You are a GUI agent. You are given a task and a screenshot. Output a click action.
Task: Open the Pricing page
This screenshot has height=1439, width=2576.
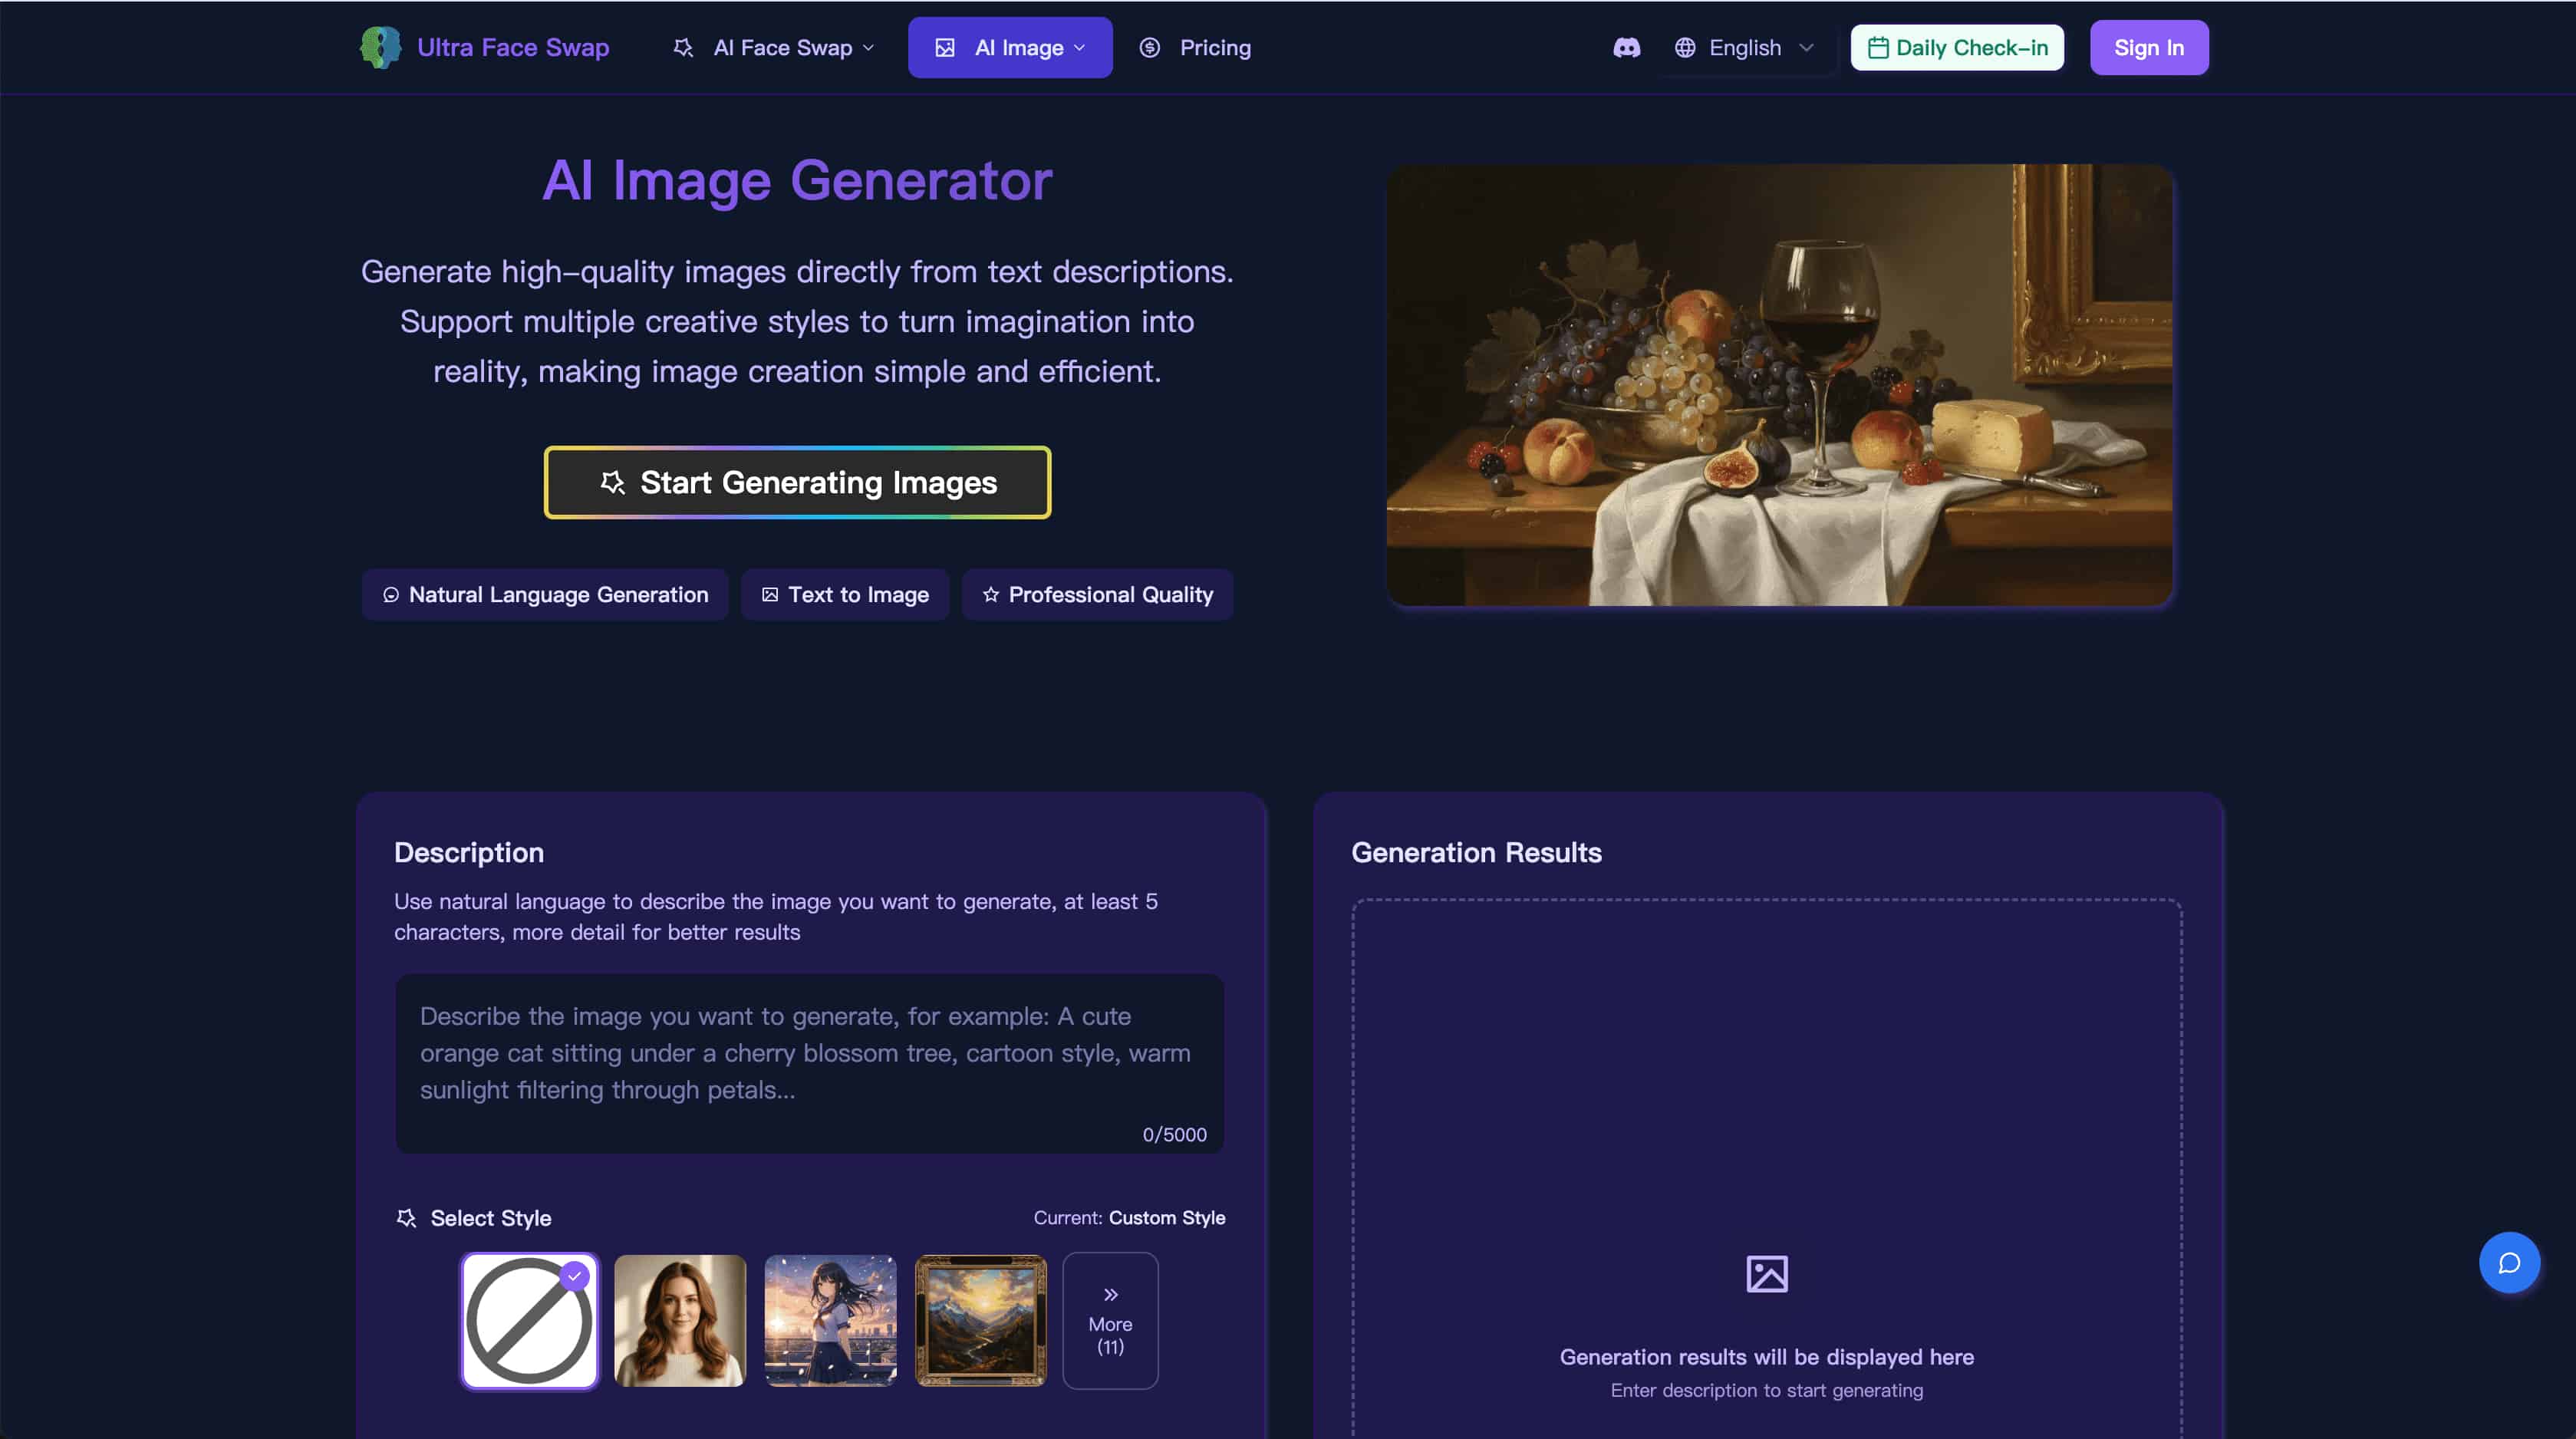tap(1214, 47)
